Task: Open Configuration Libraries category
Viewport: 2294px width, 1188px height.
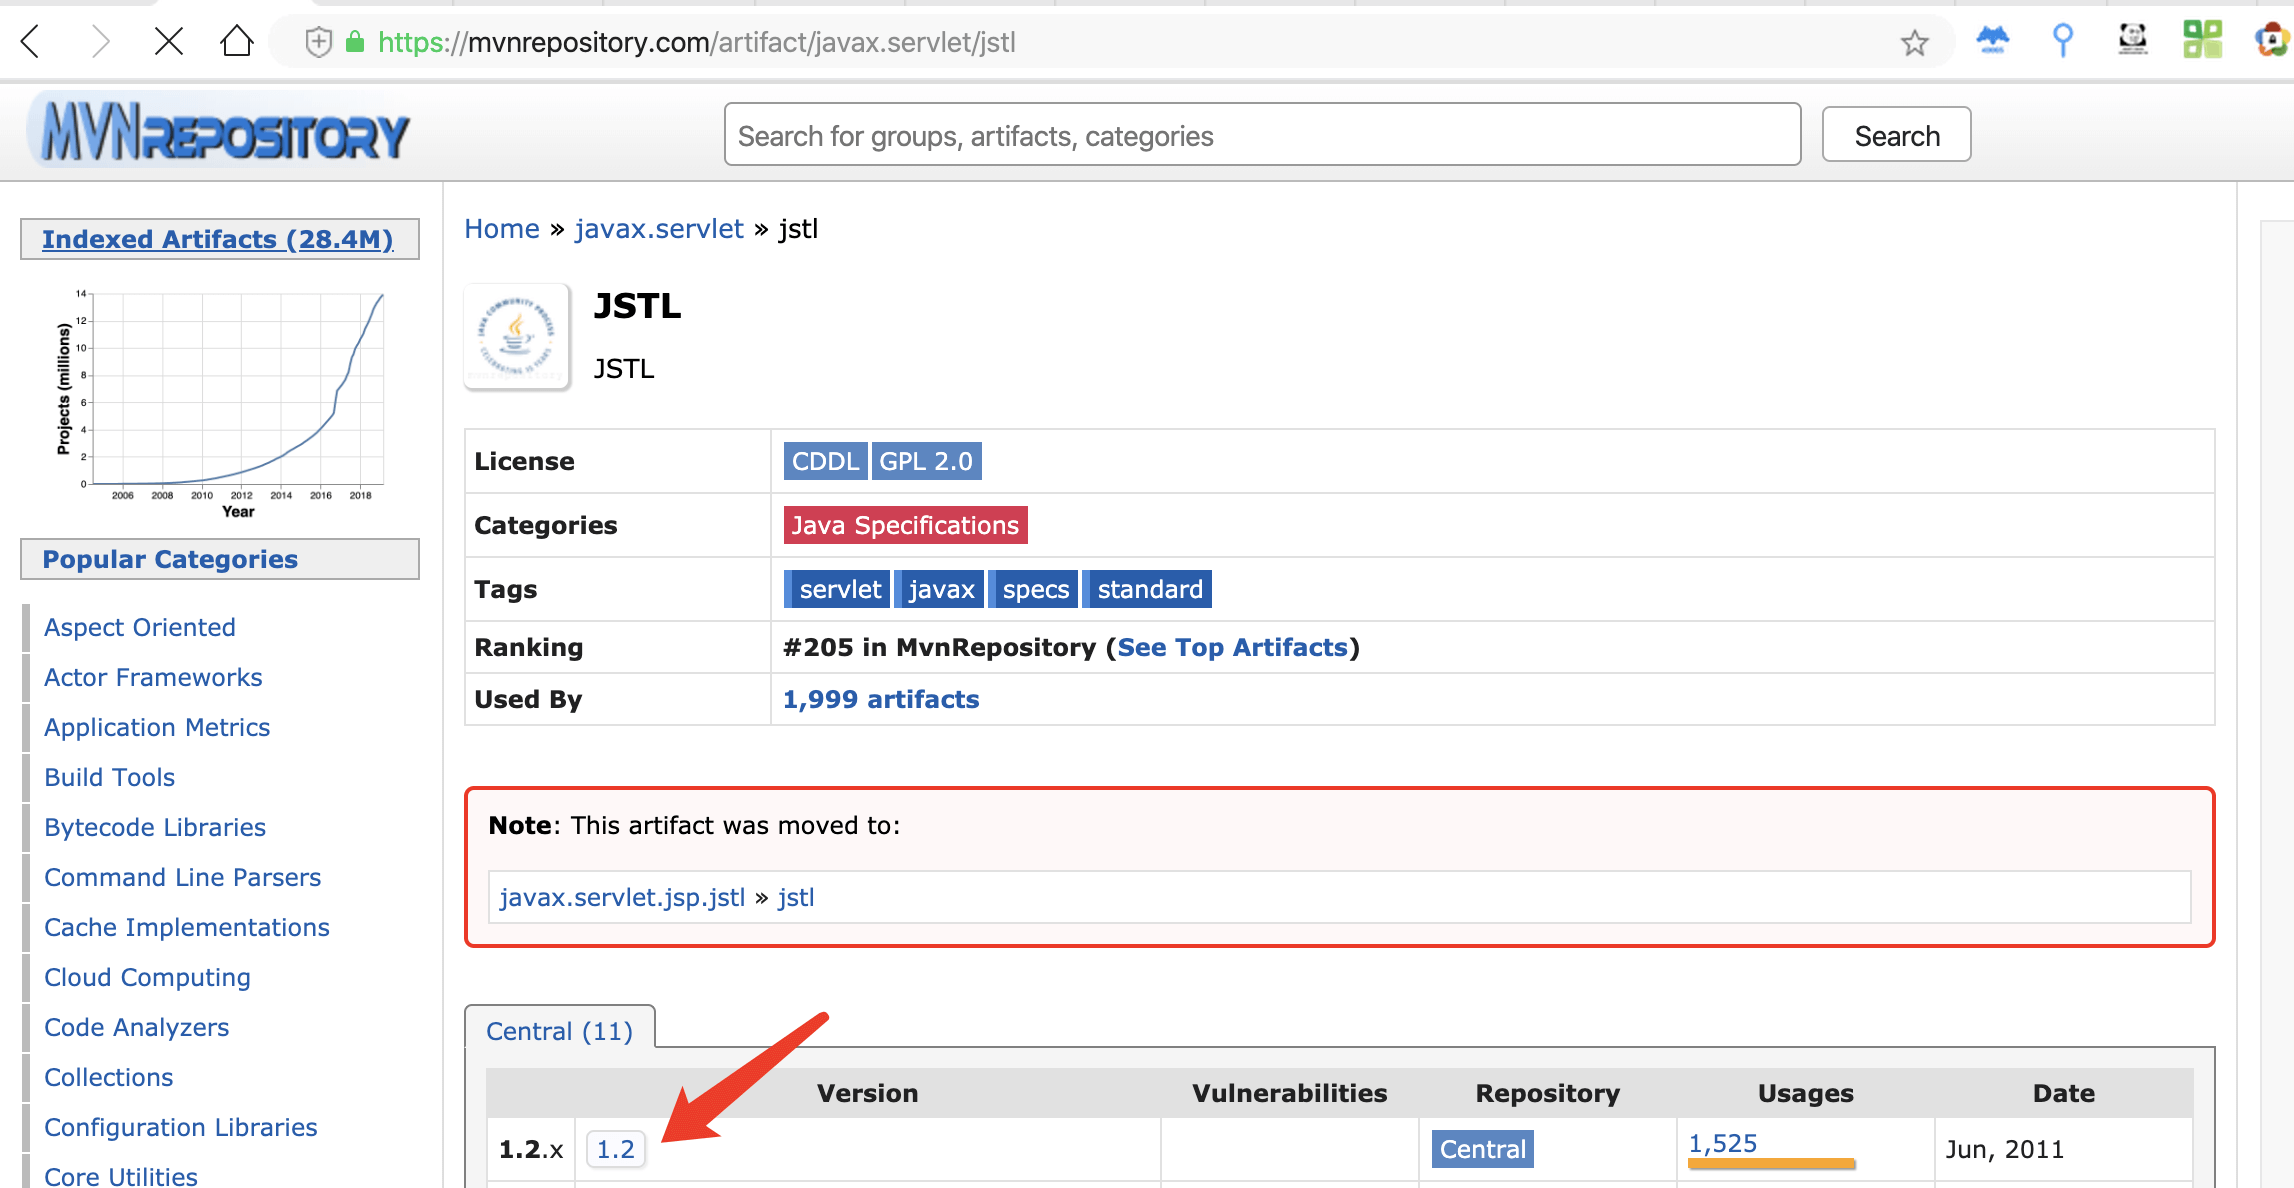Action: tap(181, 1127)
